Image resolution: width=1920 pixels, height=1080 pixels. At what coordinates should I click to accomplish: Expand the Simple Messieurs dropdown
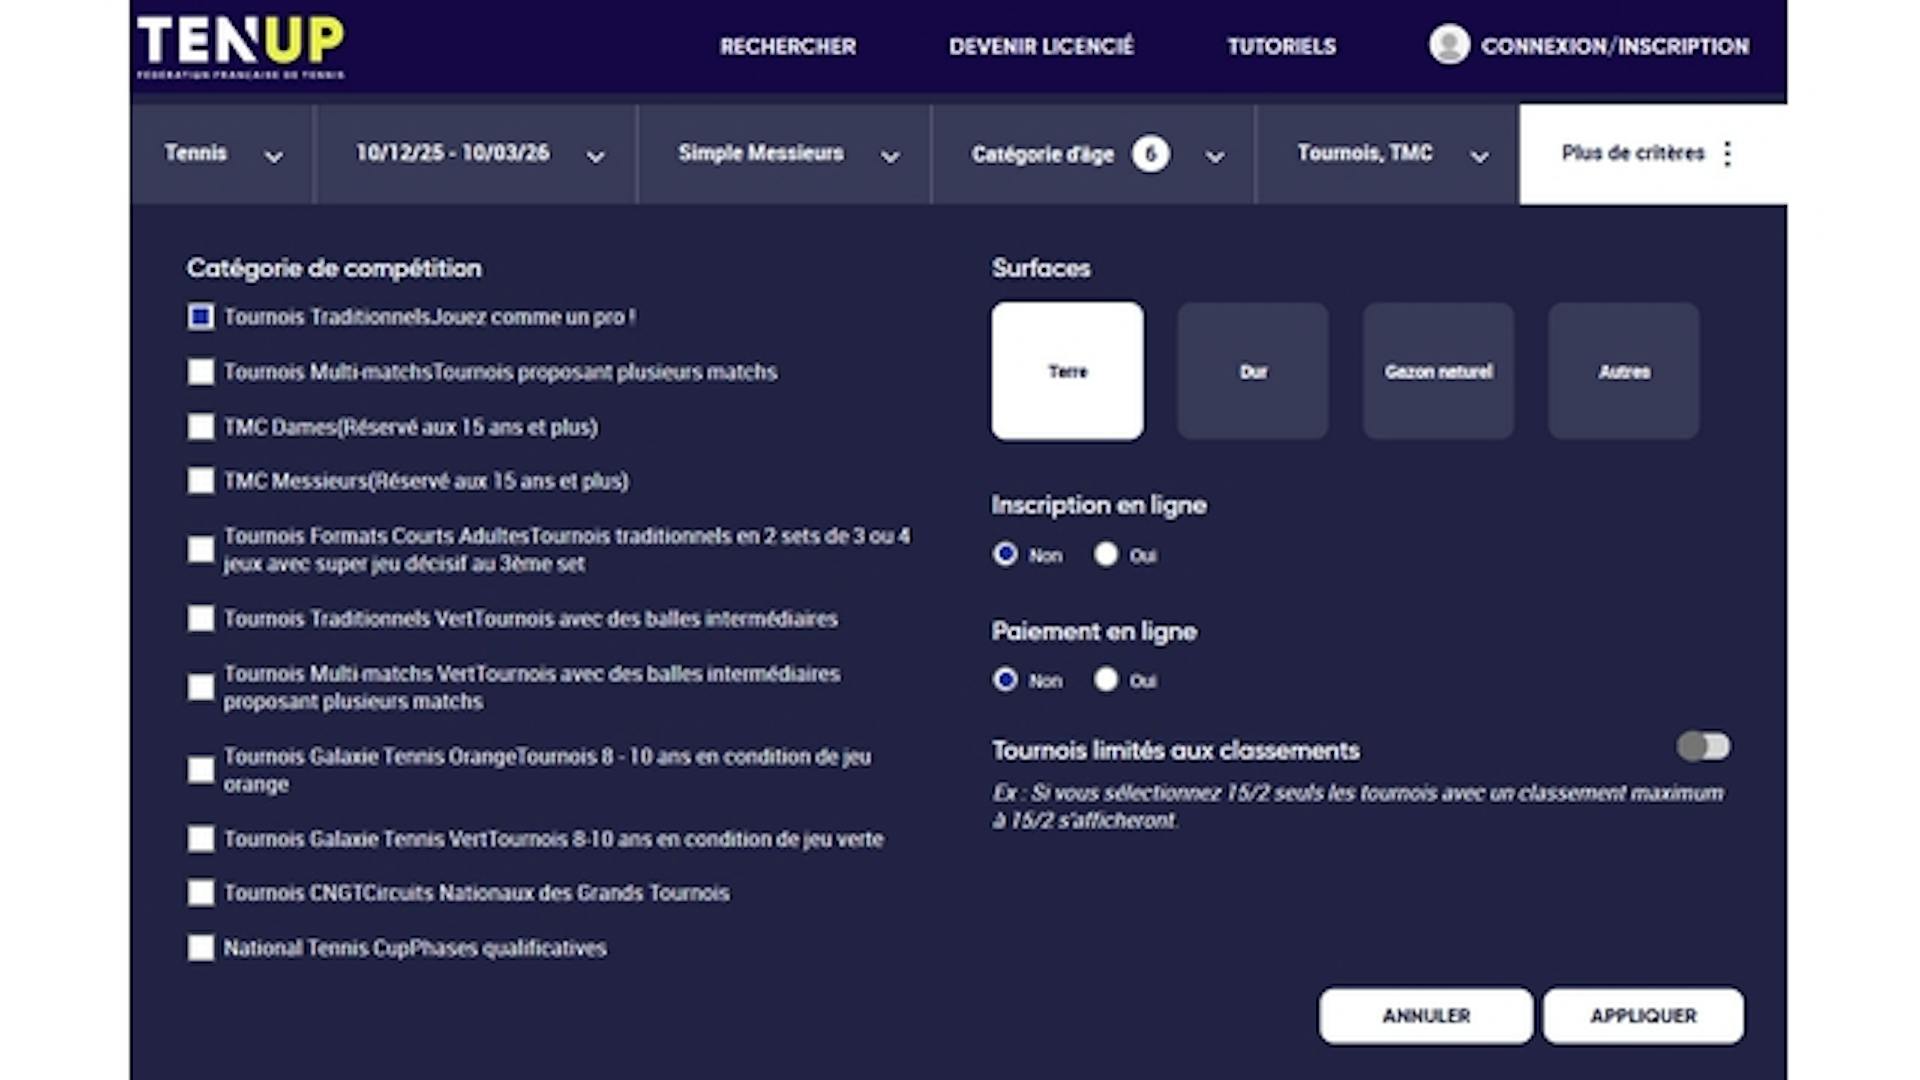pos(786,154)
